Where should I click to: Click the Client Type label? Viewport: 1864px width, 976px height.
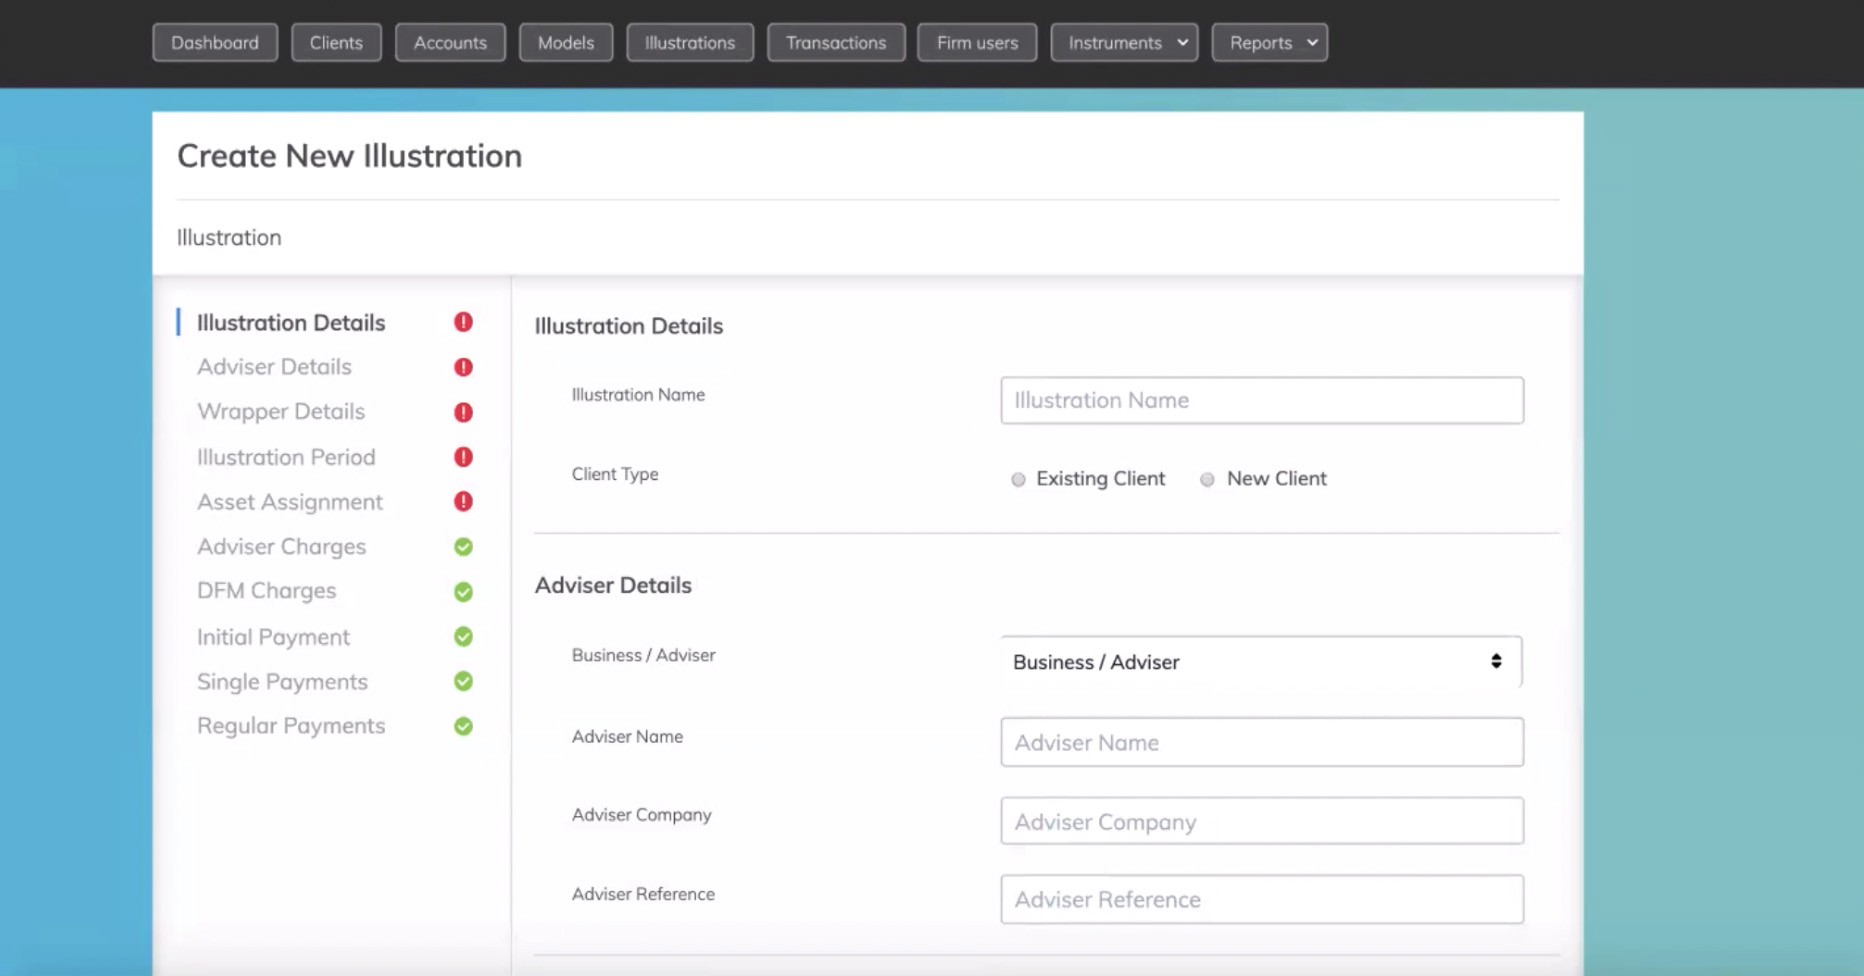coord(615,474)
